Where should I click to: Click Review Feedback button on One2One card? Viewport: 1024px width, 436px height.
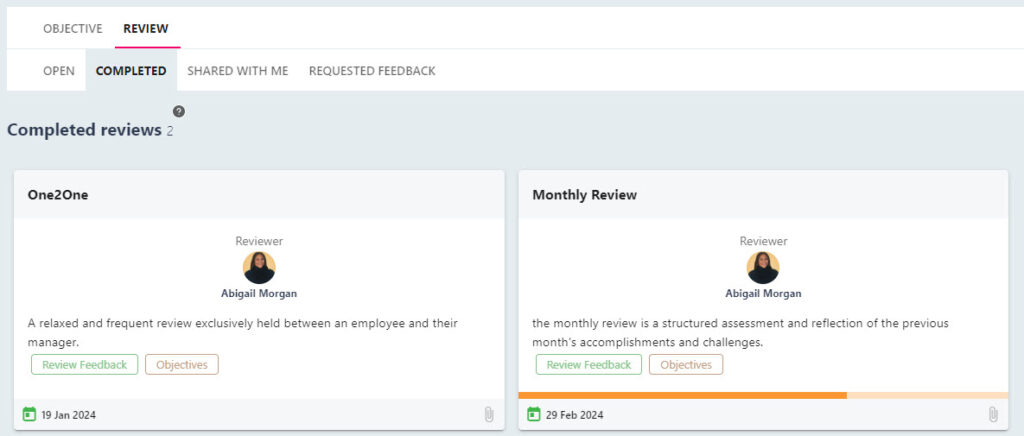point(84,365)
